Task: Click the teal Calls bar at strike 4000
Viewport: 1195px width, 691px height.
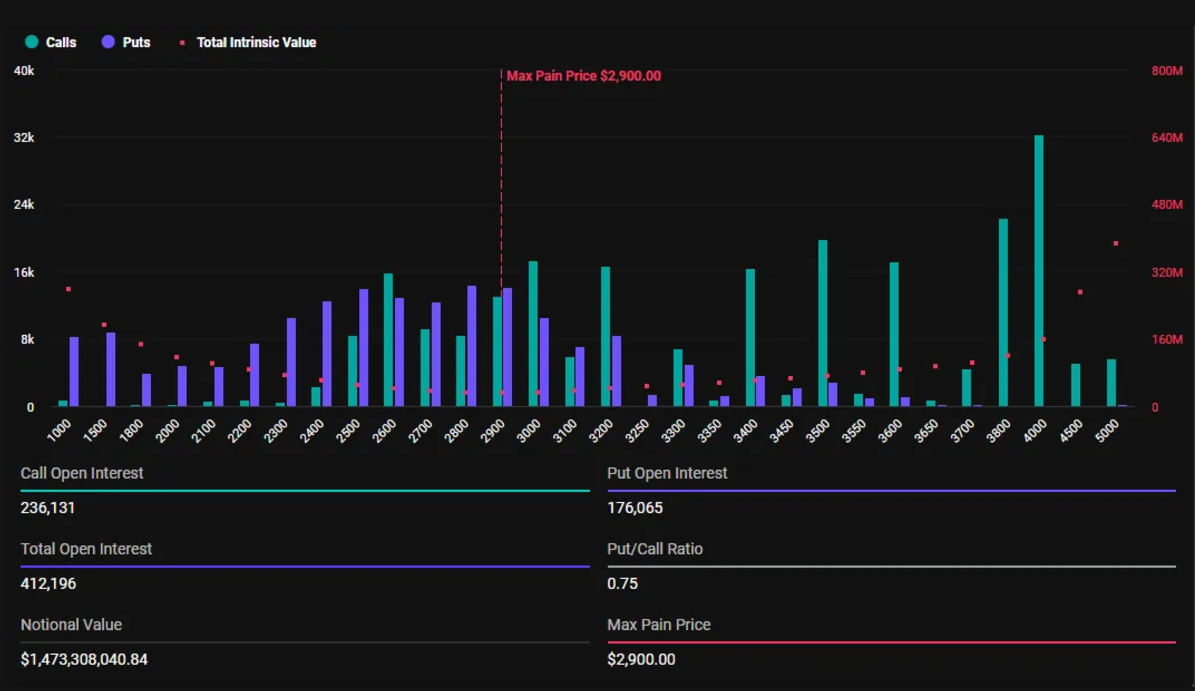Action: tap(1039, 270)
